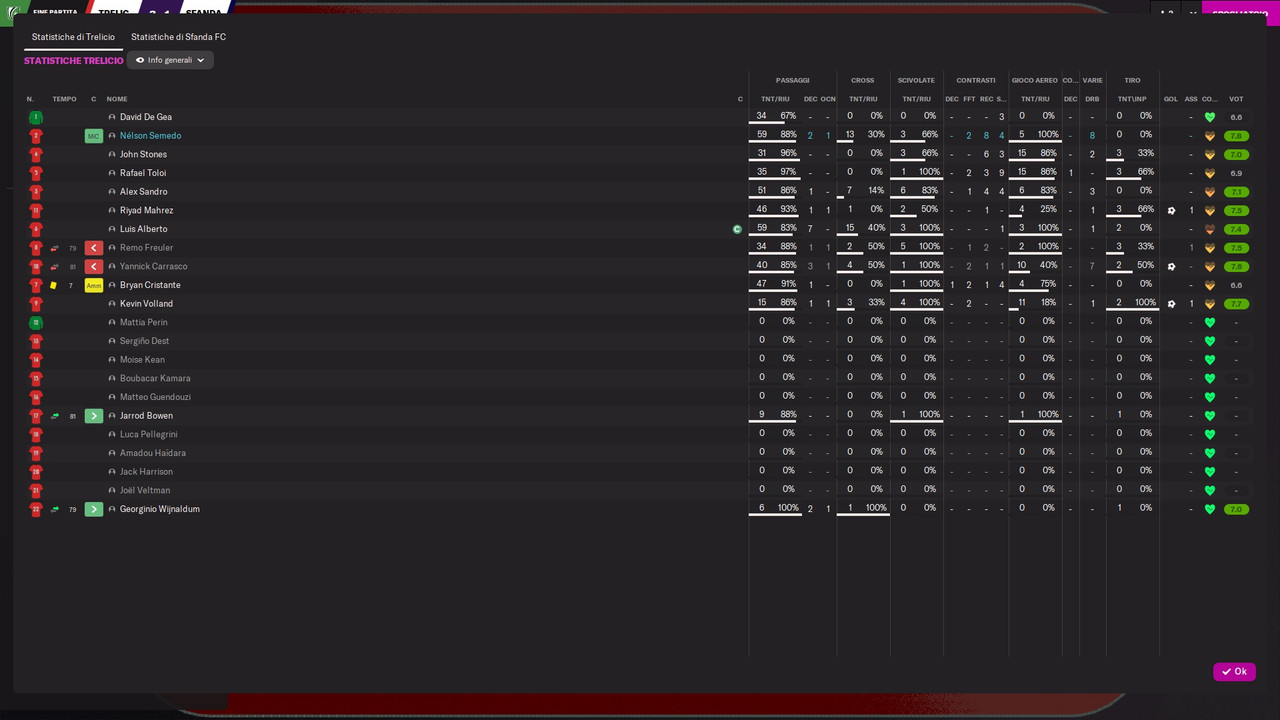Click the green substituted-on arrow for Jarrod Bowen
1280x720 pixels.
pyautogui.click(x=94, y=416)
